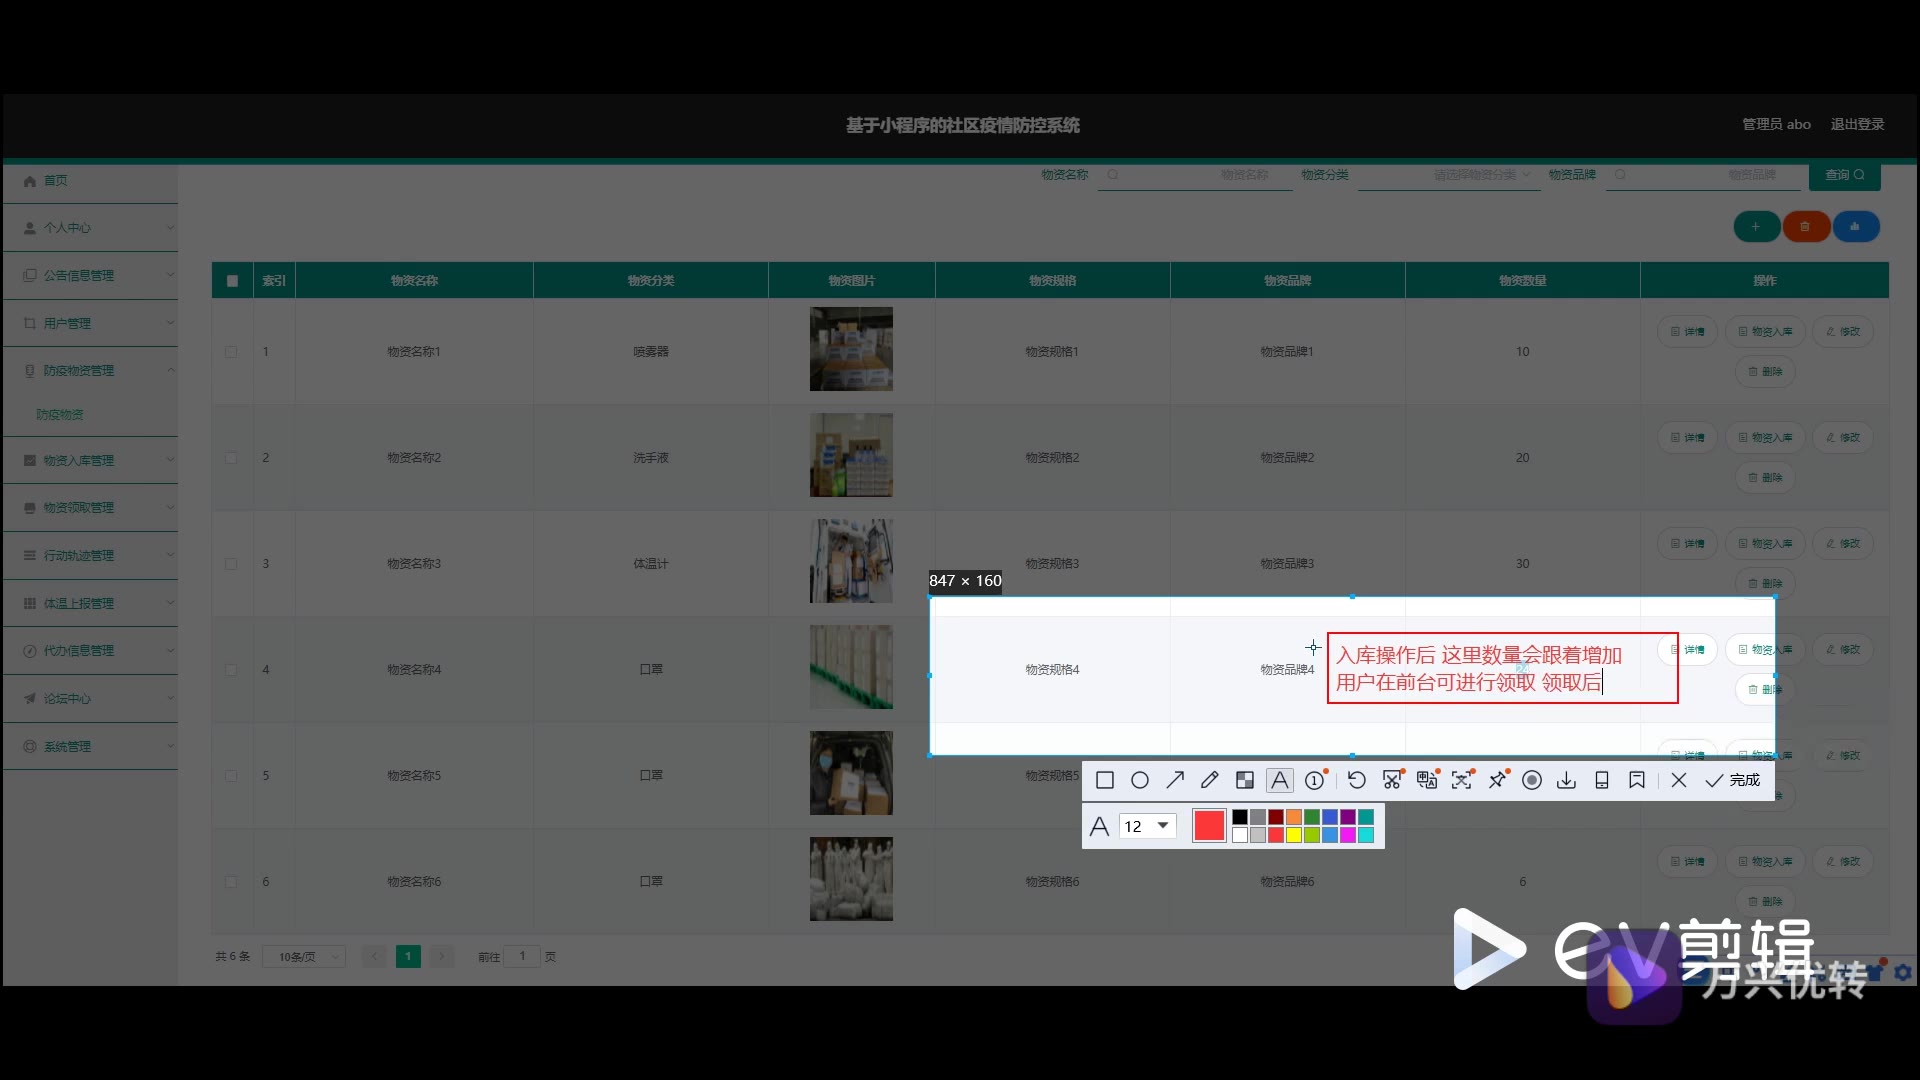Expand the 用户管理 sidebar menu
This screenshot has width=1920, height=1080.
coord(90,323)
